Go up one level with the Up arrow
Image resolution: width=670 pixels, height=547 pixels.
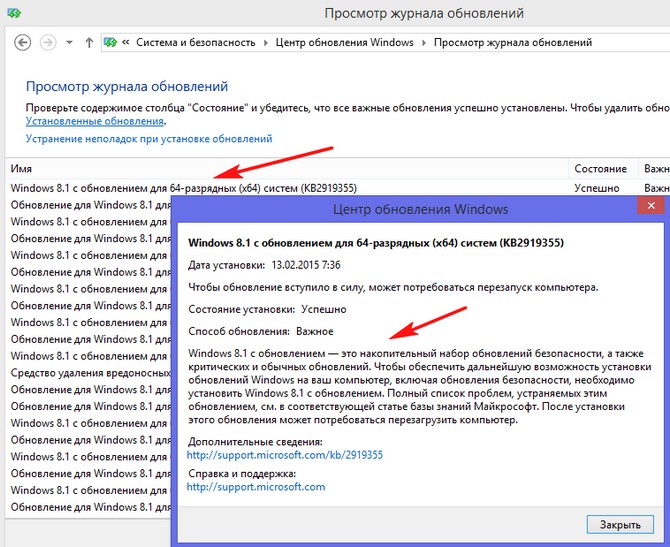click(x=90, y=43)
